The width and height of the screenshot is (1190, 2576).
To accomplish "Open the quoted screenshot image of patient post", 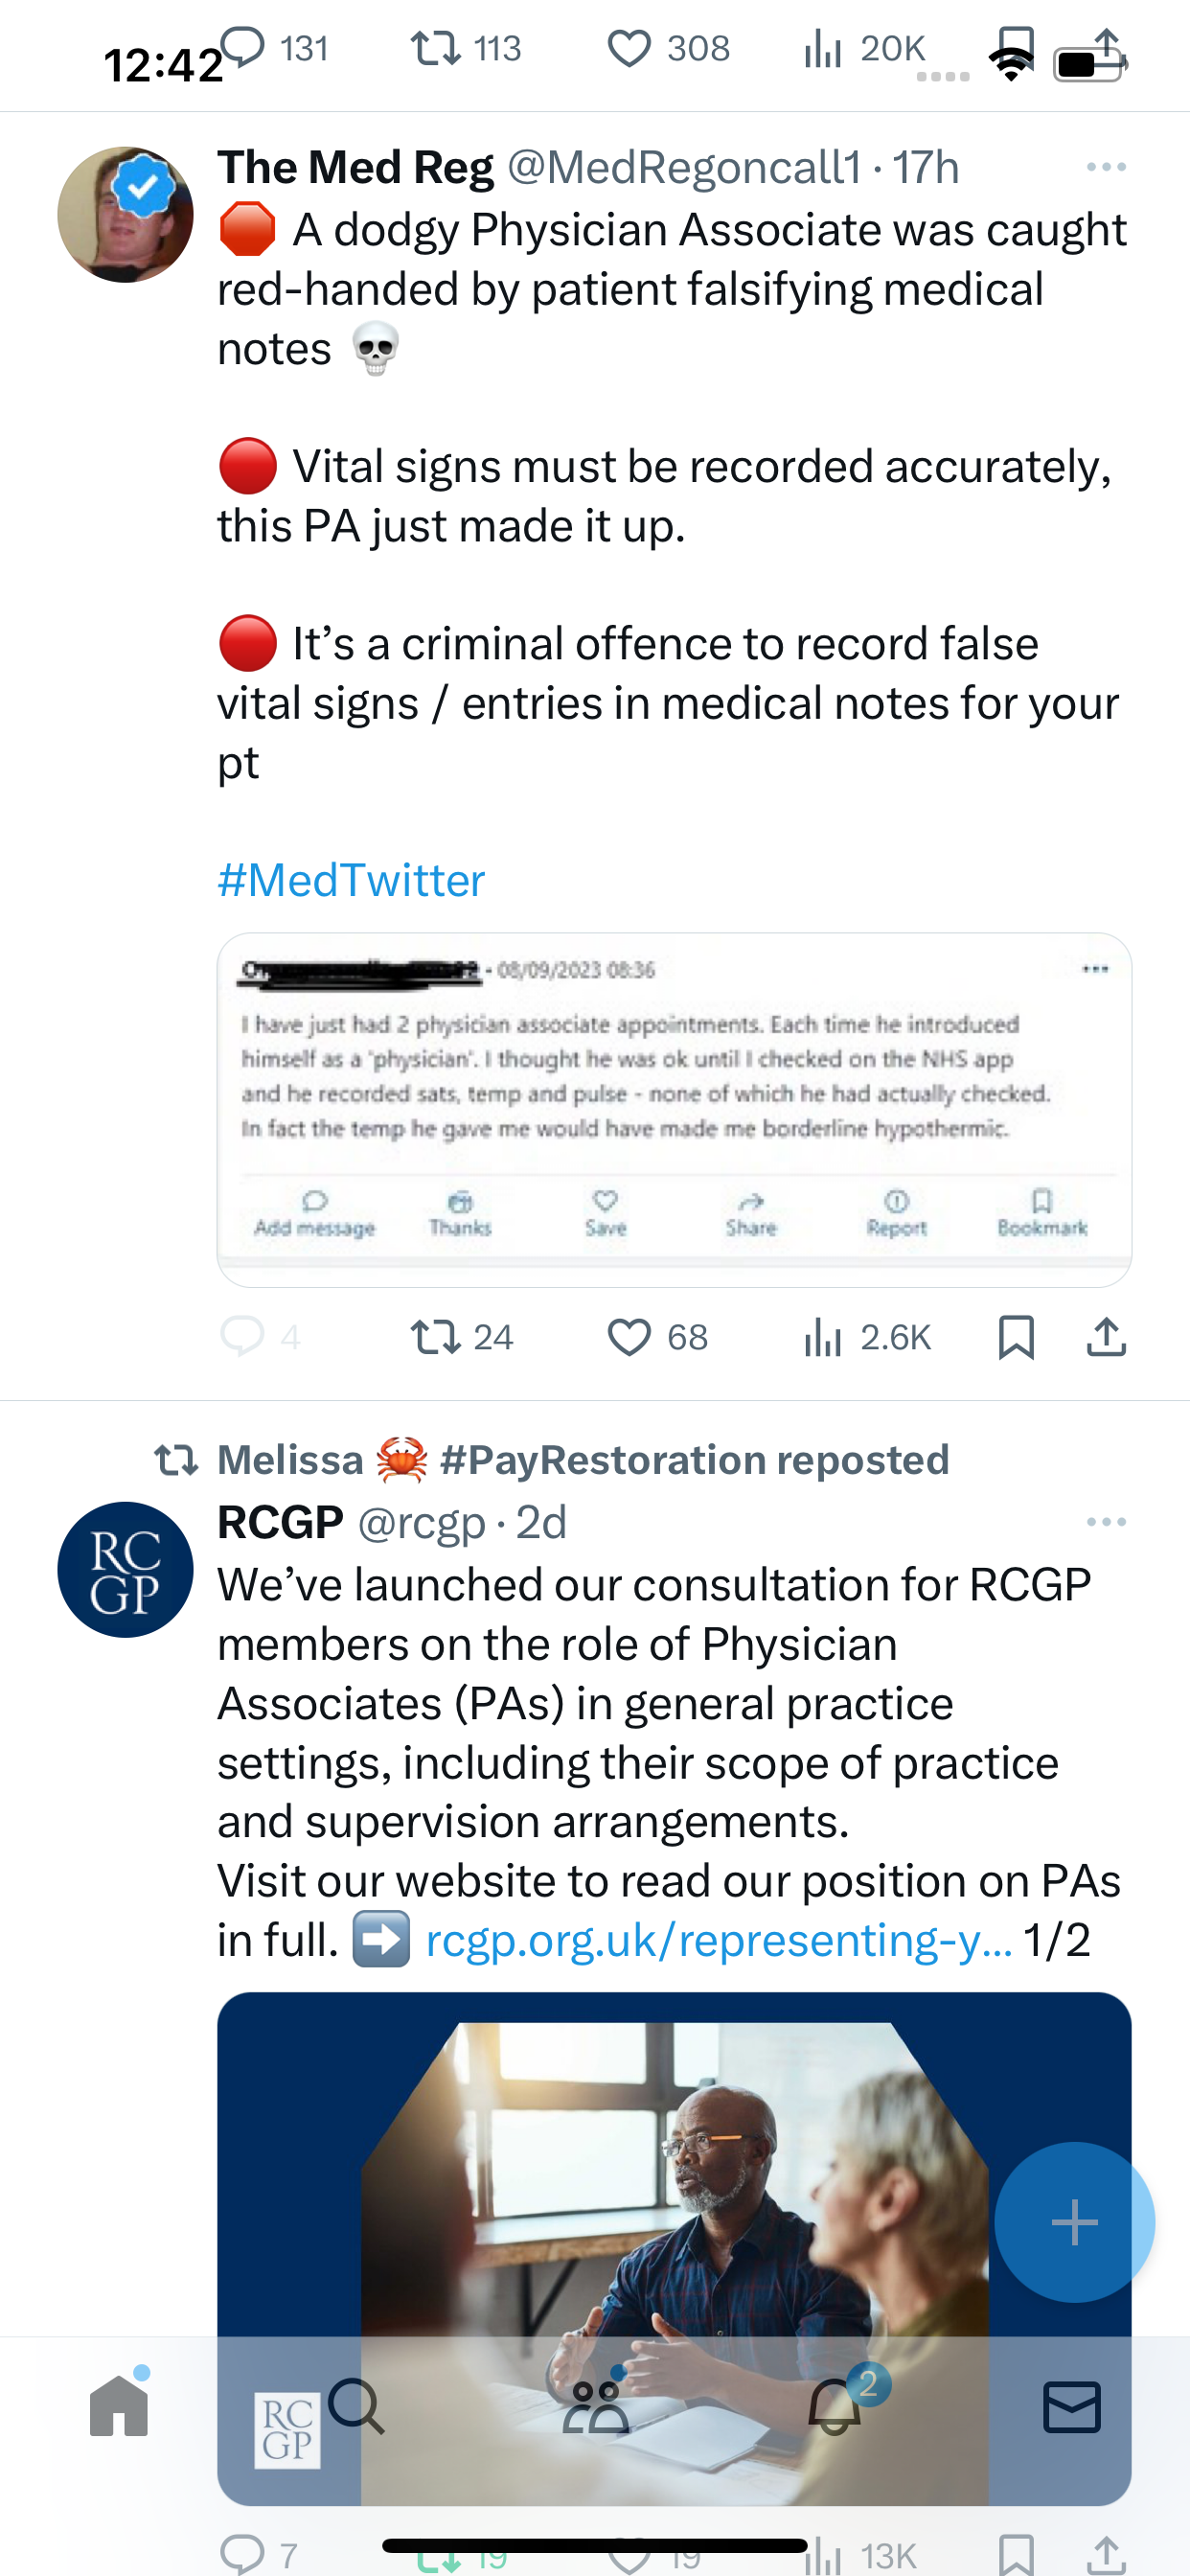I will (674, 1110).
